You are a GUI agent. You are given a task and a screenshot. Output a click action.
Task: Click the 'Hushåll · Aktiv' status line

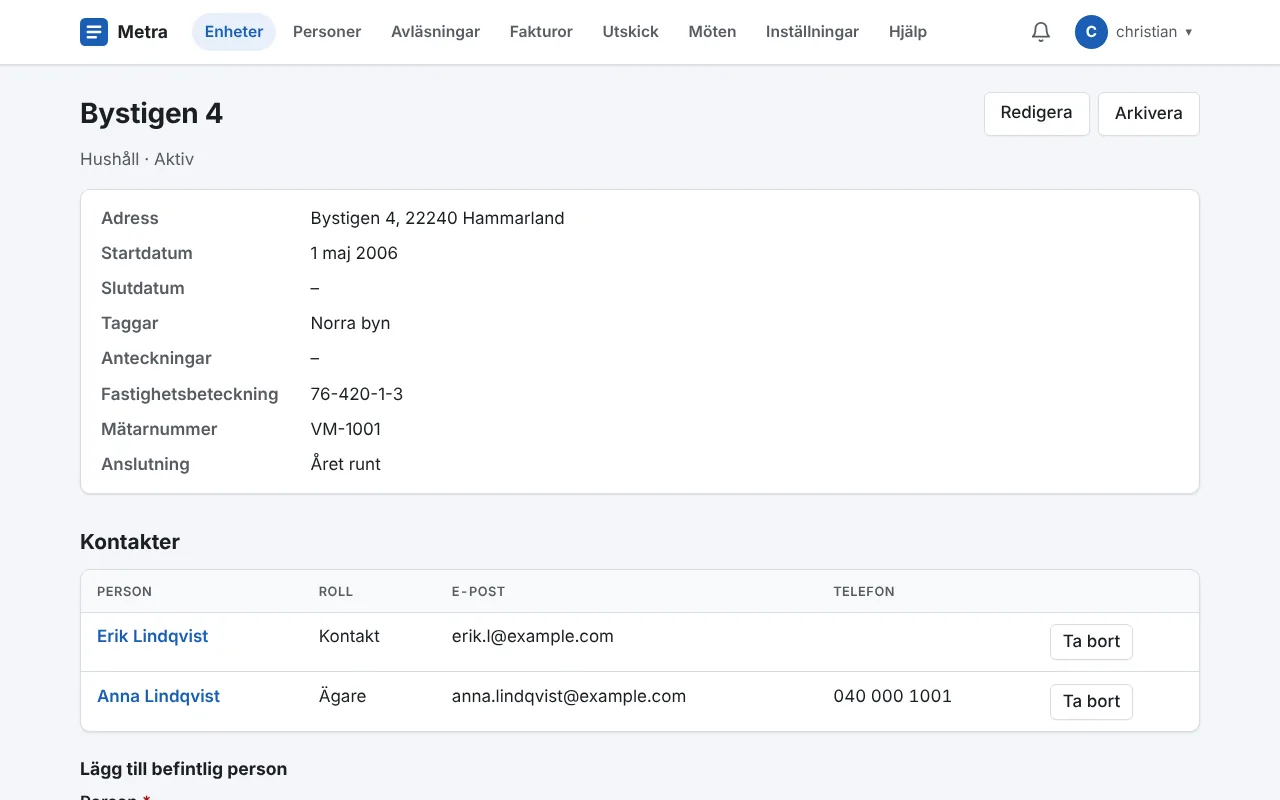click(x=137, y=159)
